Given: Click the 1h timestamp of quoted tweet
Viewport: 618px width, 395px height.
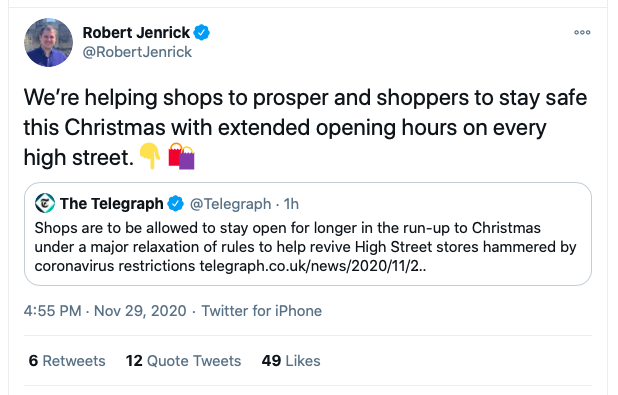Looking at the screenshot, I should pos(291,204).
